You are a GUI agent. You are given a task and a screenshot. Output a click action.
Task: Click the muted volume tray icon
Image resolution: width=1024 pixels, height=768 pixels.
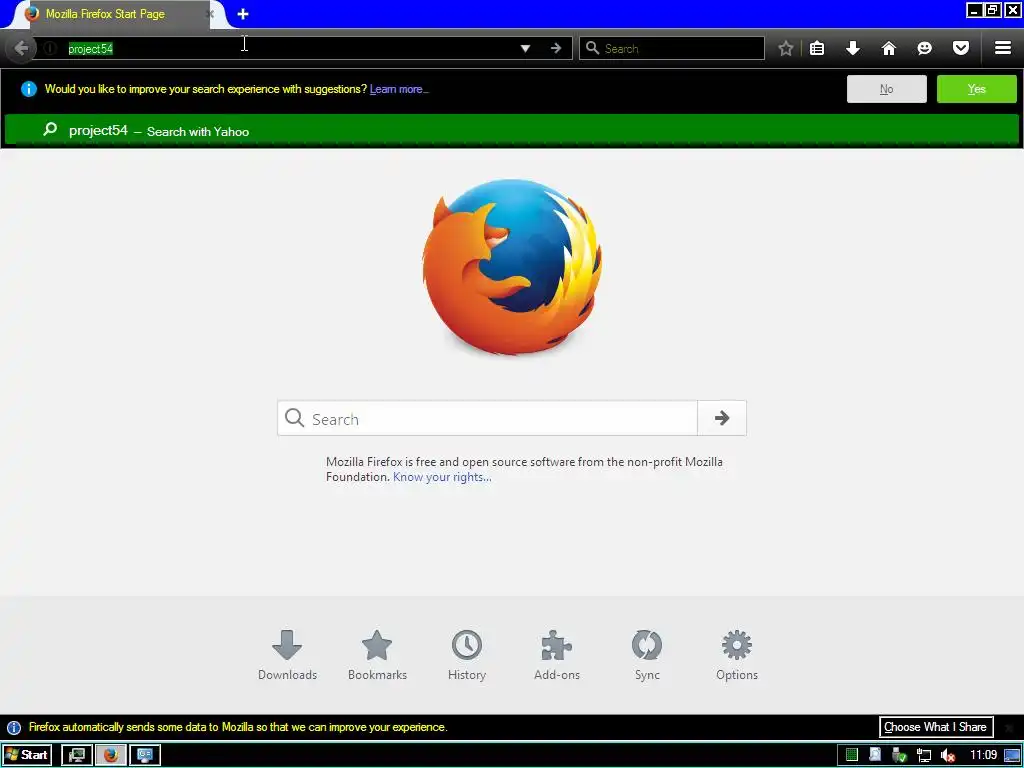pyautogui.click(x=948, y=756)
